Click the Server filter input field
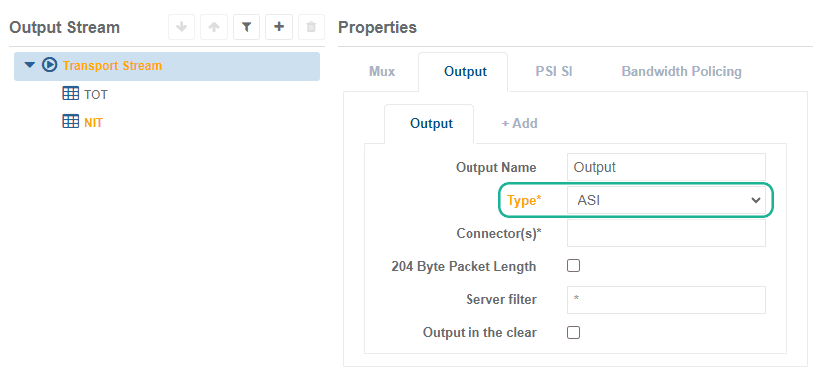Screen dimensions: 818x374 [666, 299]
